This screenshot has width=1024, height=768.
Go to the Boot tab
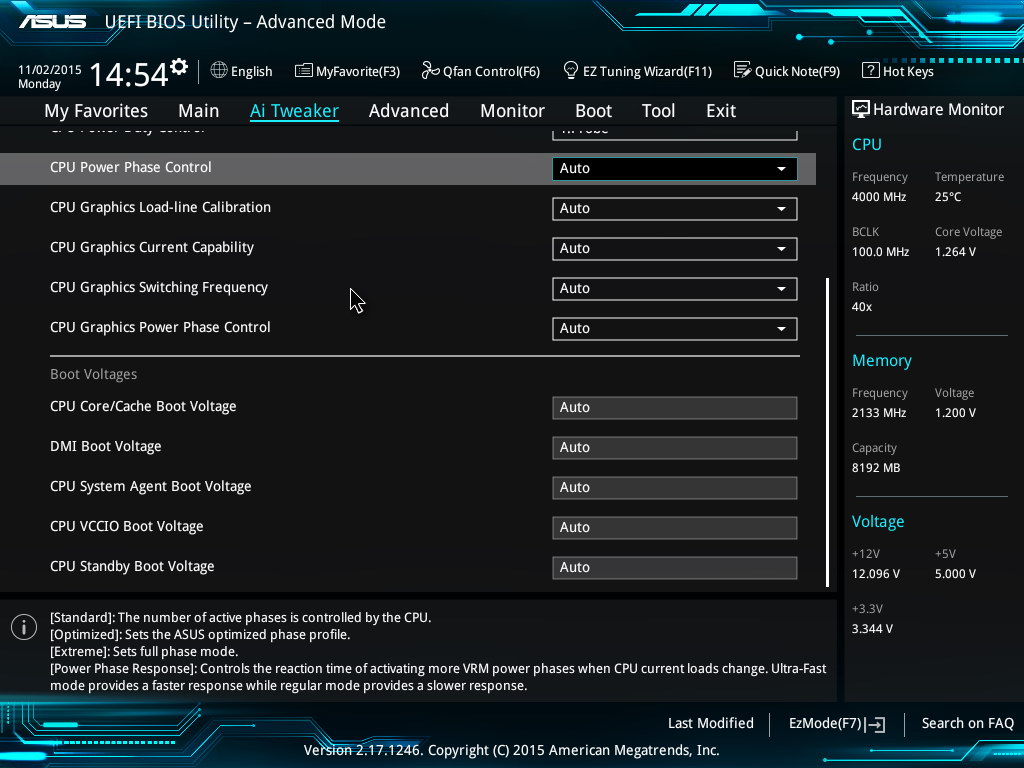593,111
